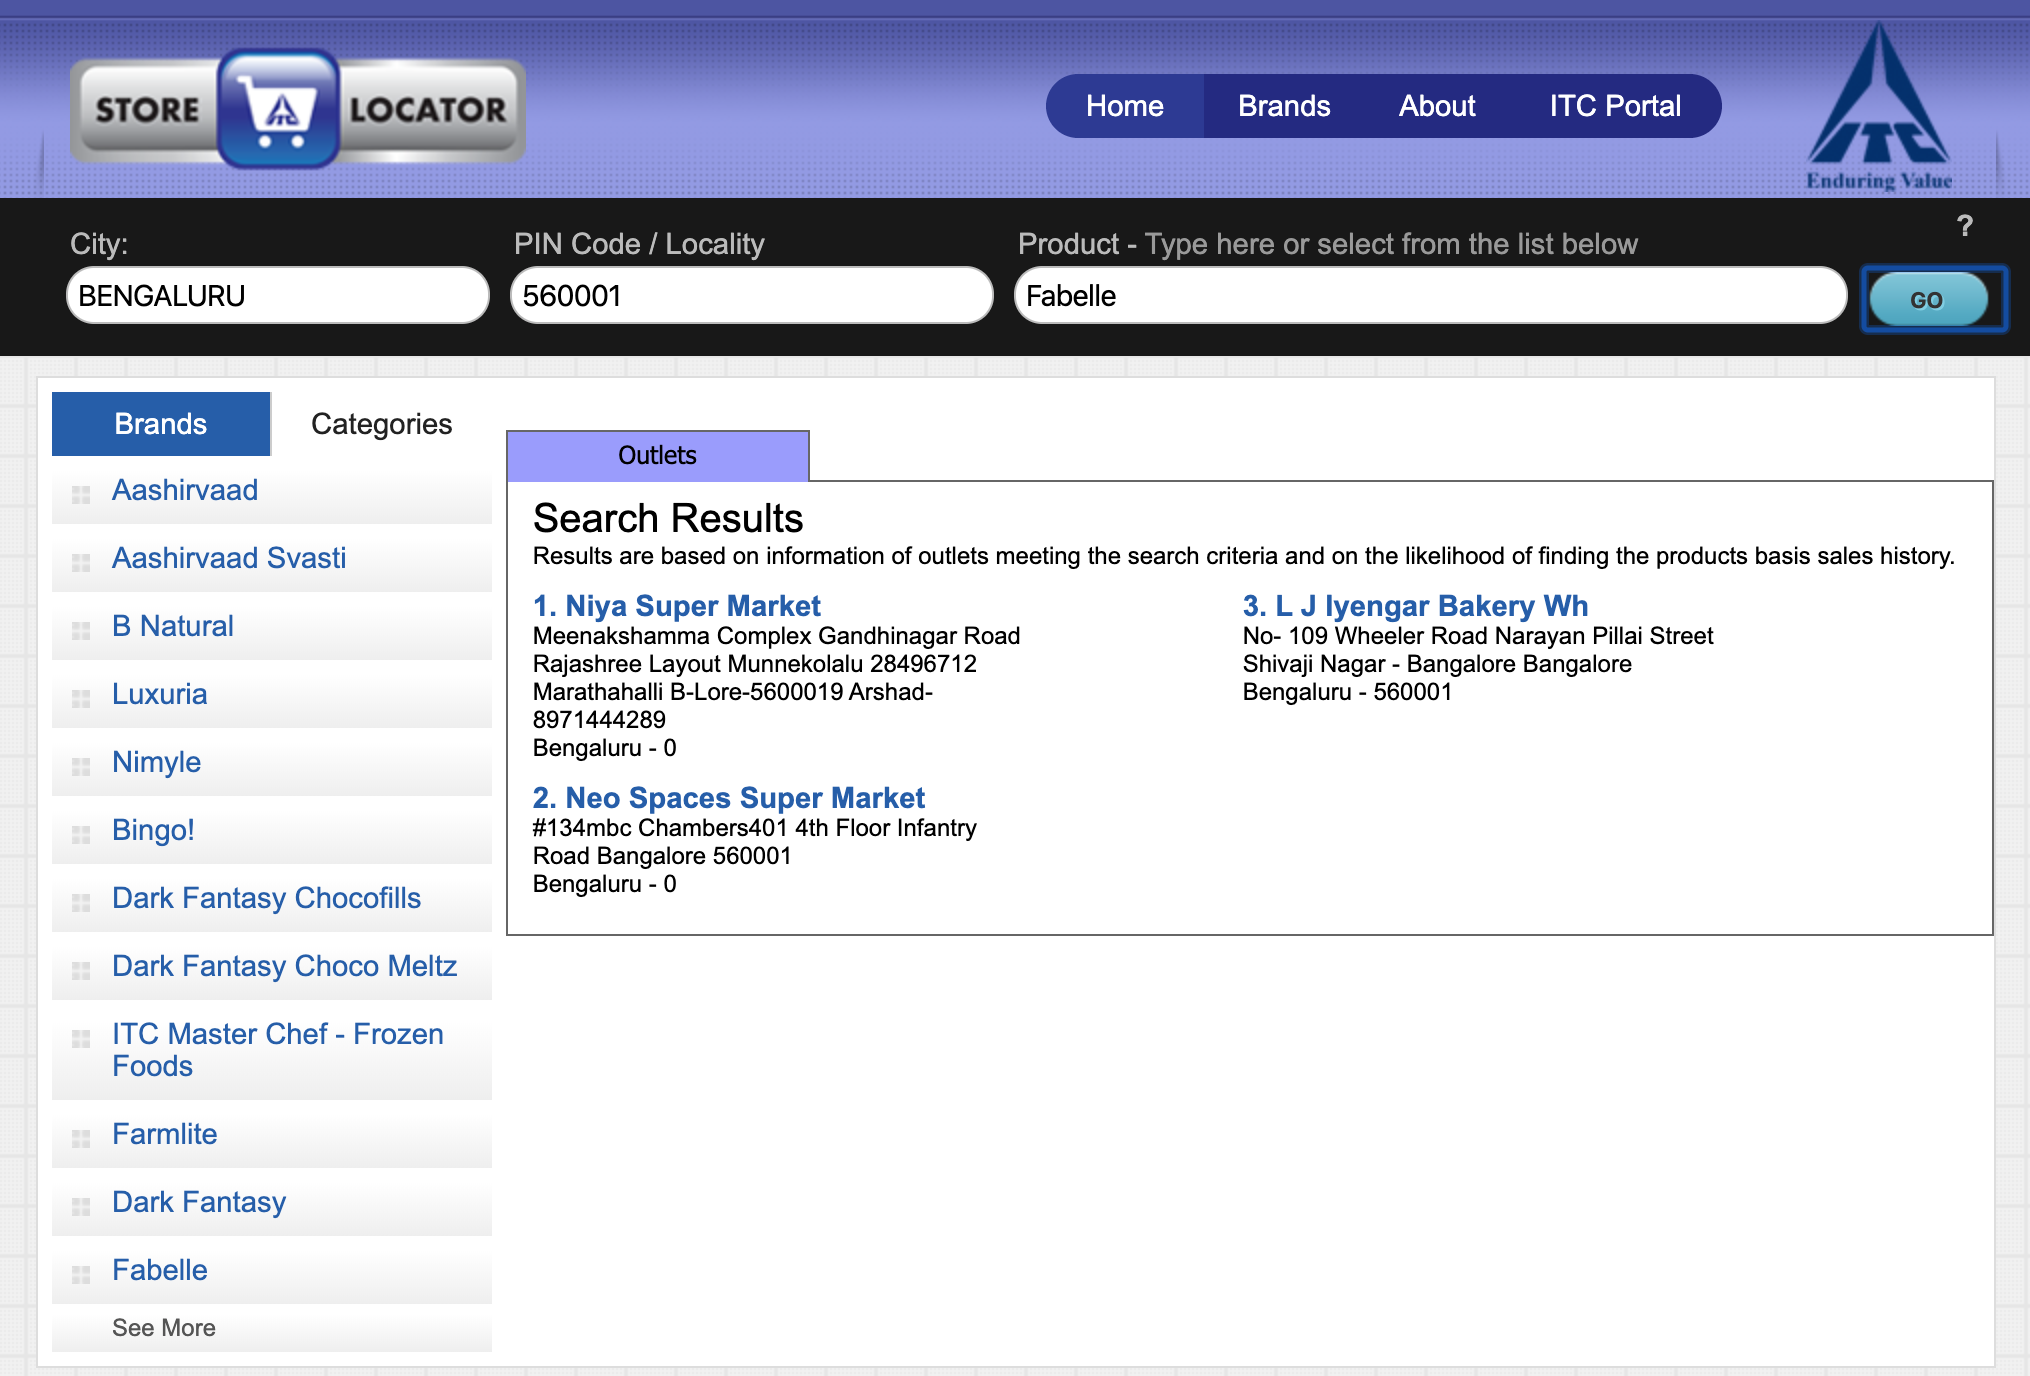Image resolution: width=2030 pixels, height=1376 pixels.
Task: Open the Outlets tab
Action: coord(657,456)
